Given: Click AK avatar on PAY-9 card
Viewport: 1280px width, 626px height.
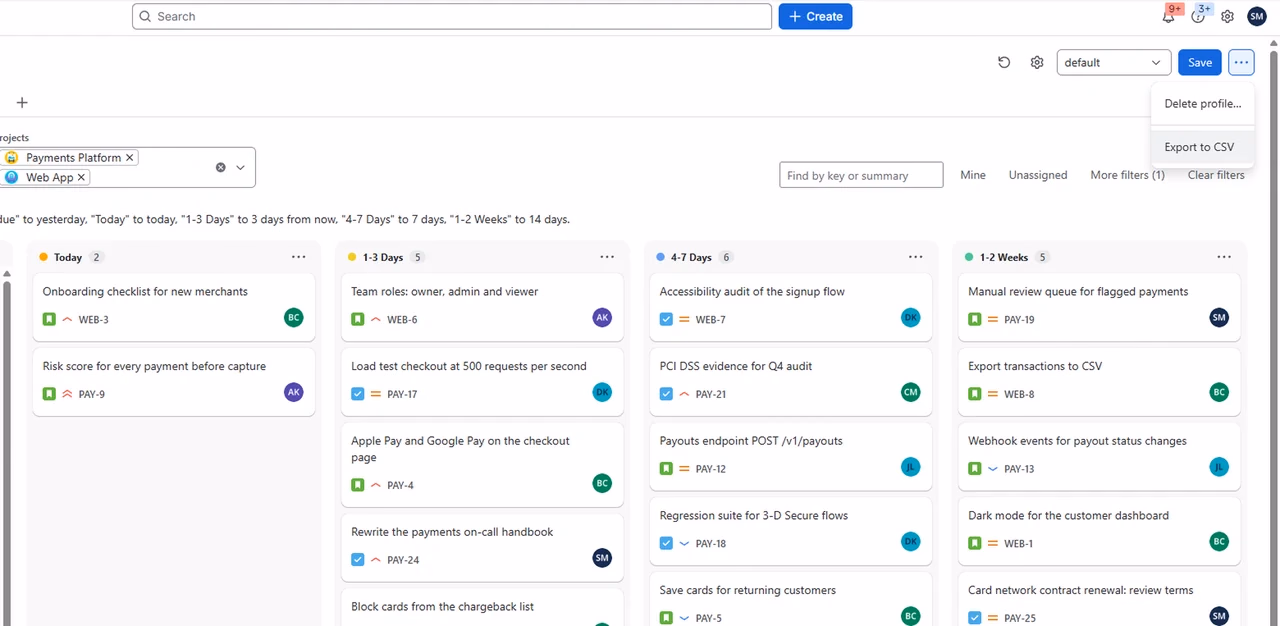Looking at the screenshot, I should (293, 392).
